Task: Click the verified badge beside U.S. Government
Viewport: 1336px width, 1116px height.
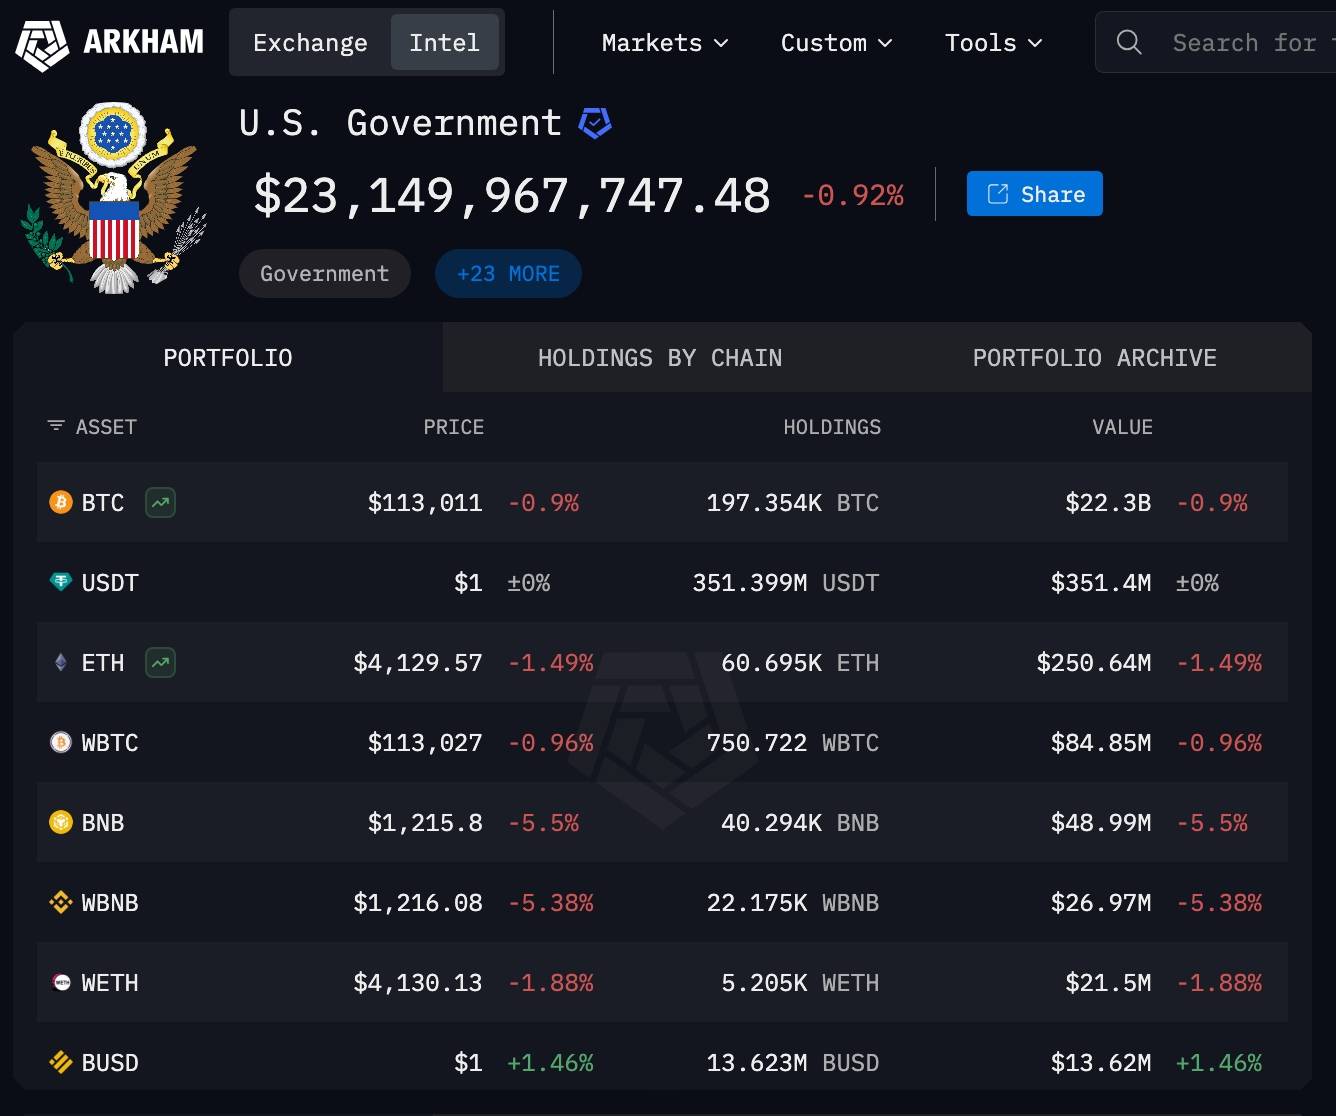Action: click(x=595, y=124)
